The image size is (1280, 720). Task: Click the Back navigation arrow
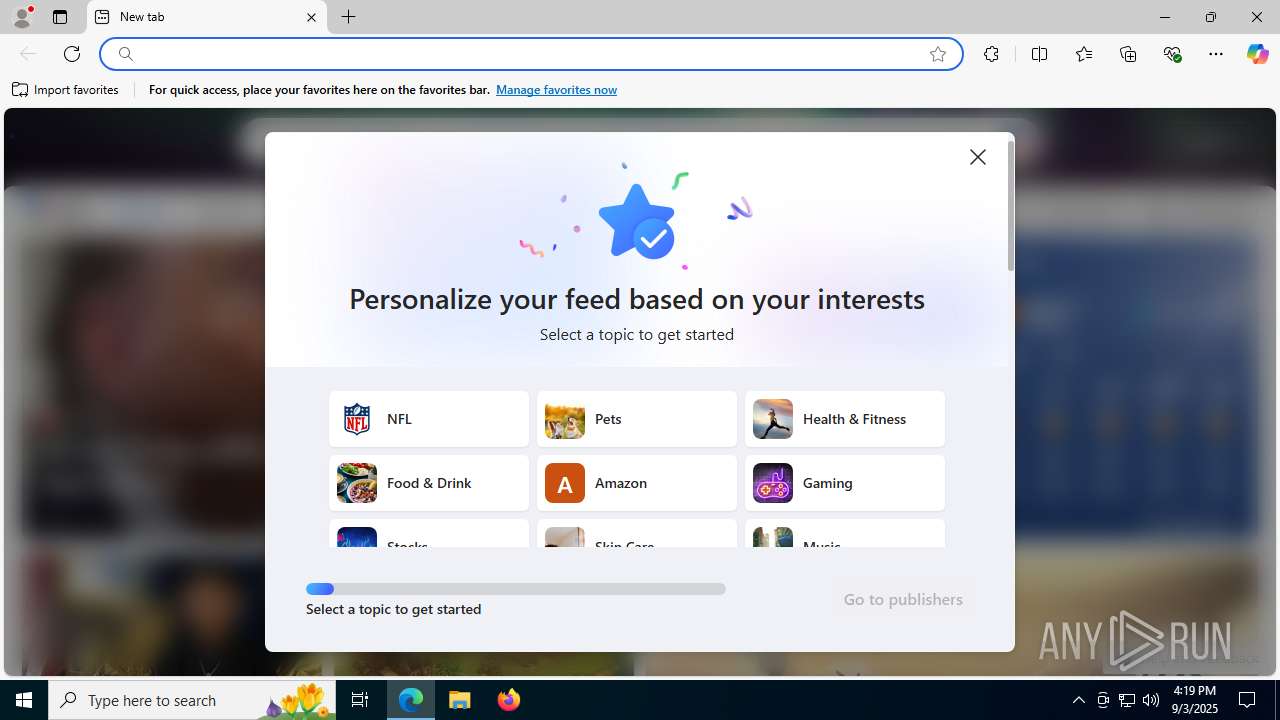(28, 54)
